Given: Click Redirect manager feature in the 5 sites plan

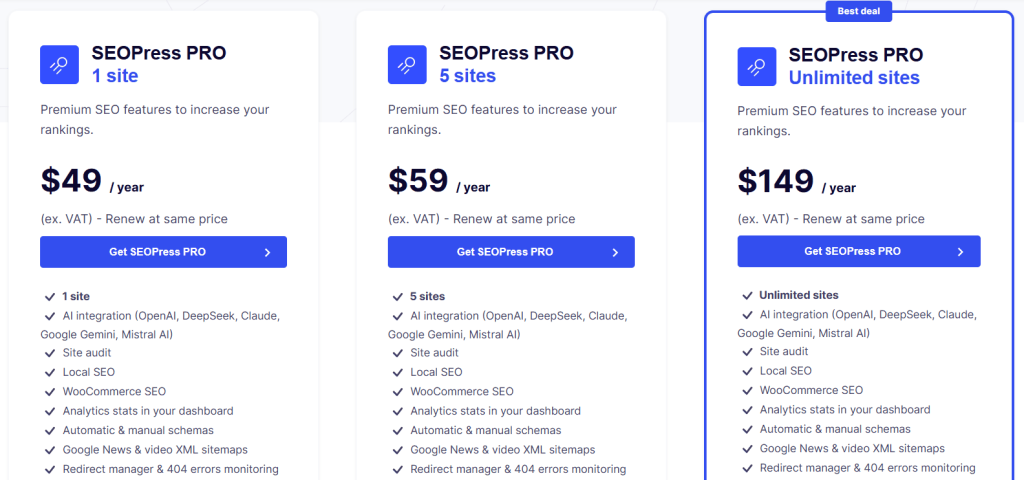Looking at the screenshot, I should click(x=517, y=469).
